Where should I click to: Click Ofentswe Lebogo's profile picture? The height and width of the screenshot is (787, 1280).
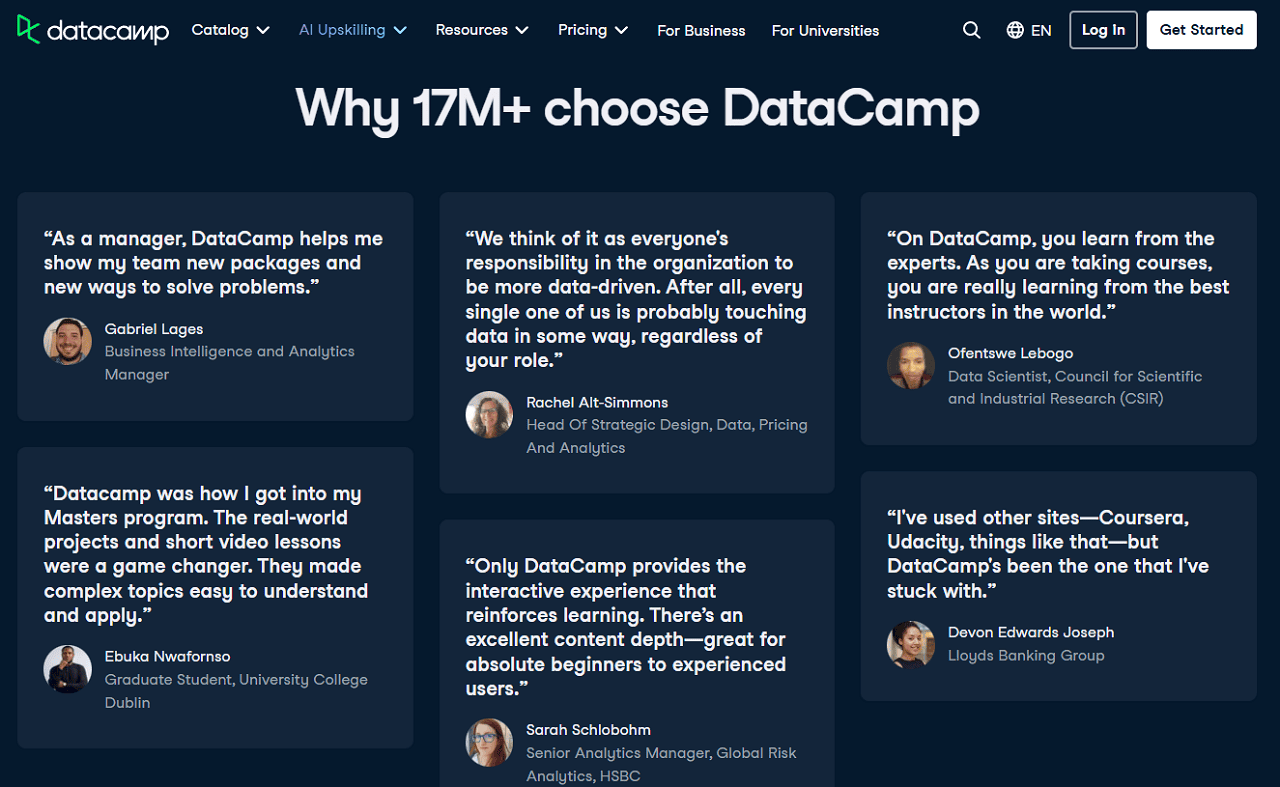click(x=910, y=365)
